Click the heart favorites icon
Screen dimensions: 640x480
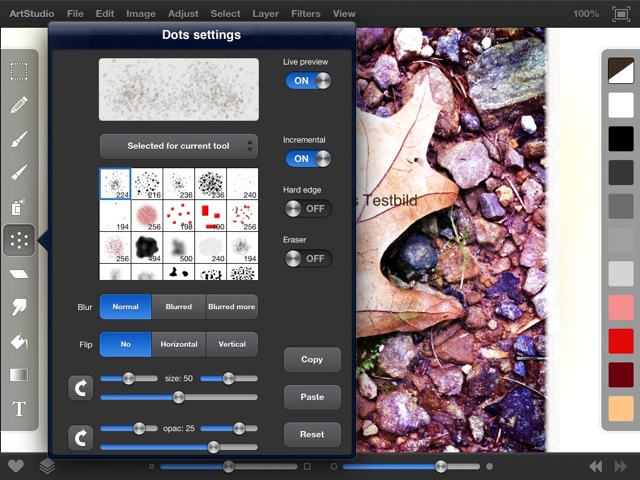click(16, 466)
